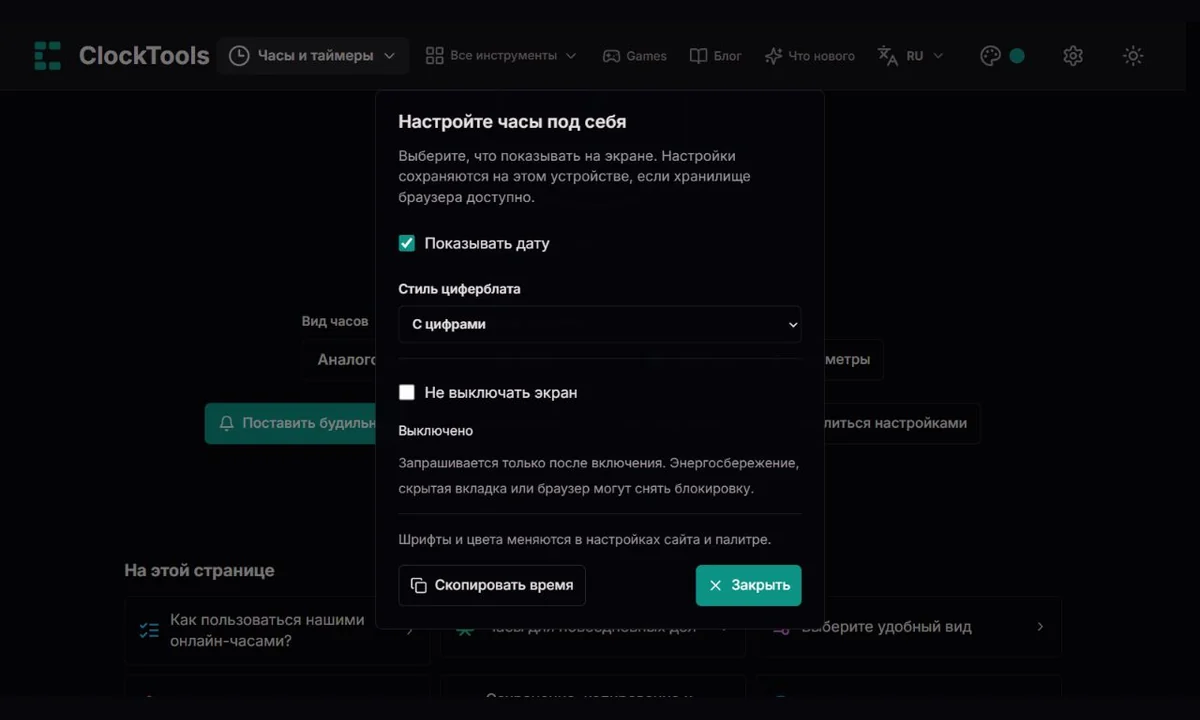Enable the Не выключать экран checkbox
Image resolution: width=1200 pixels, height=720 pixels.
[407, 393]
